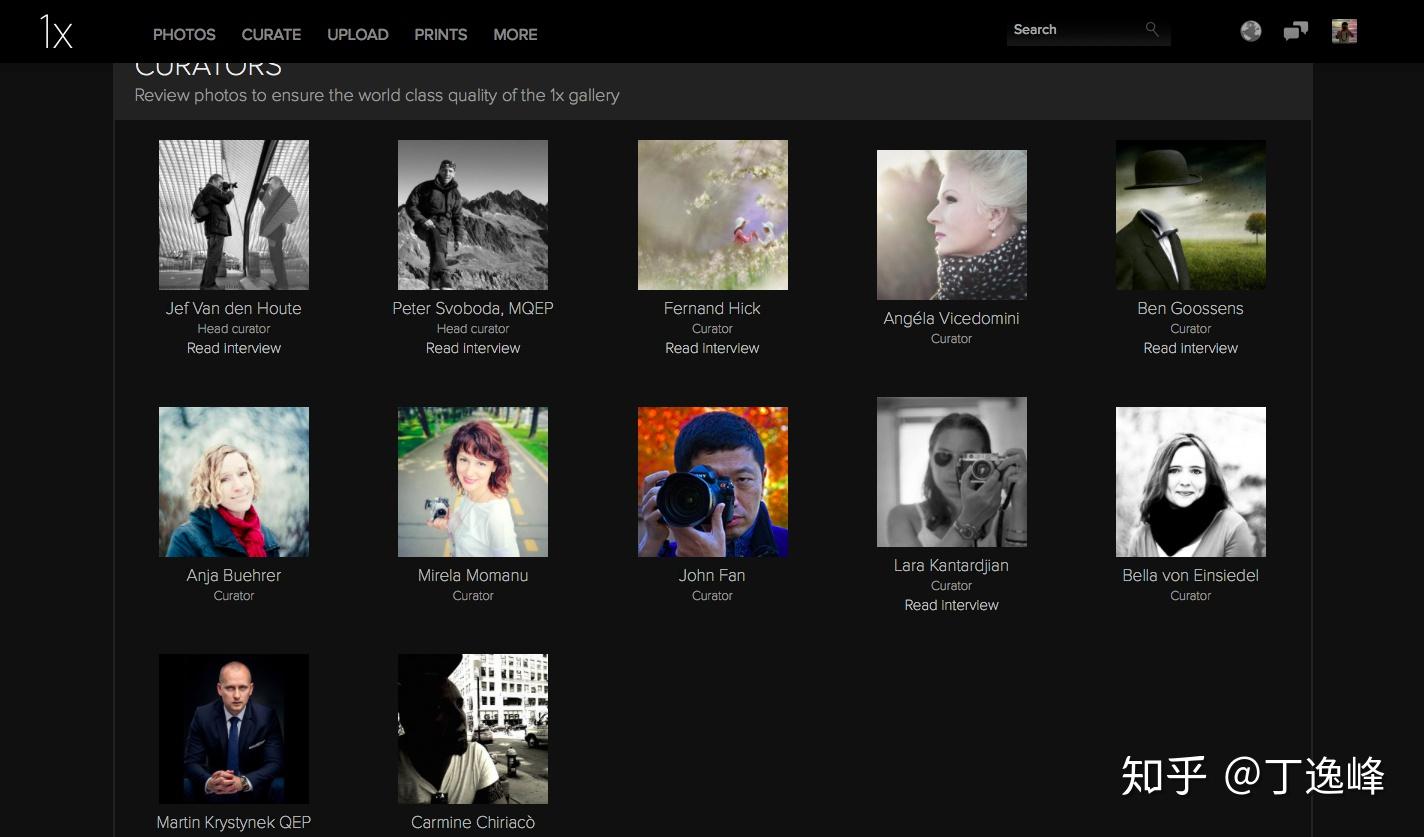Click the magnifier search icon
The image size is (1424, 837).
pos(1152,30)
